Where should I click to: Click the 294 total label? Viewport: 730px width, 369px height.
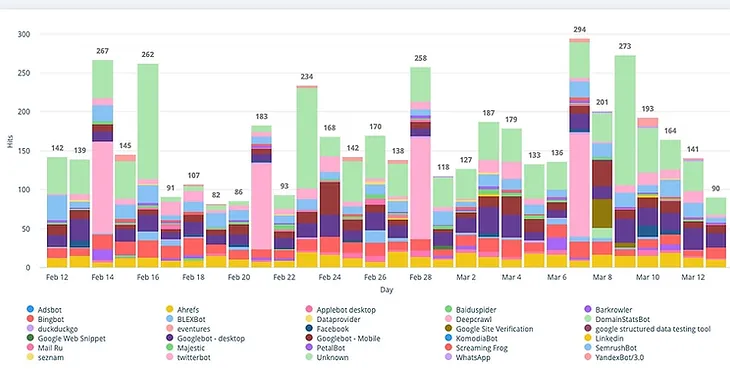[580, 30]
